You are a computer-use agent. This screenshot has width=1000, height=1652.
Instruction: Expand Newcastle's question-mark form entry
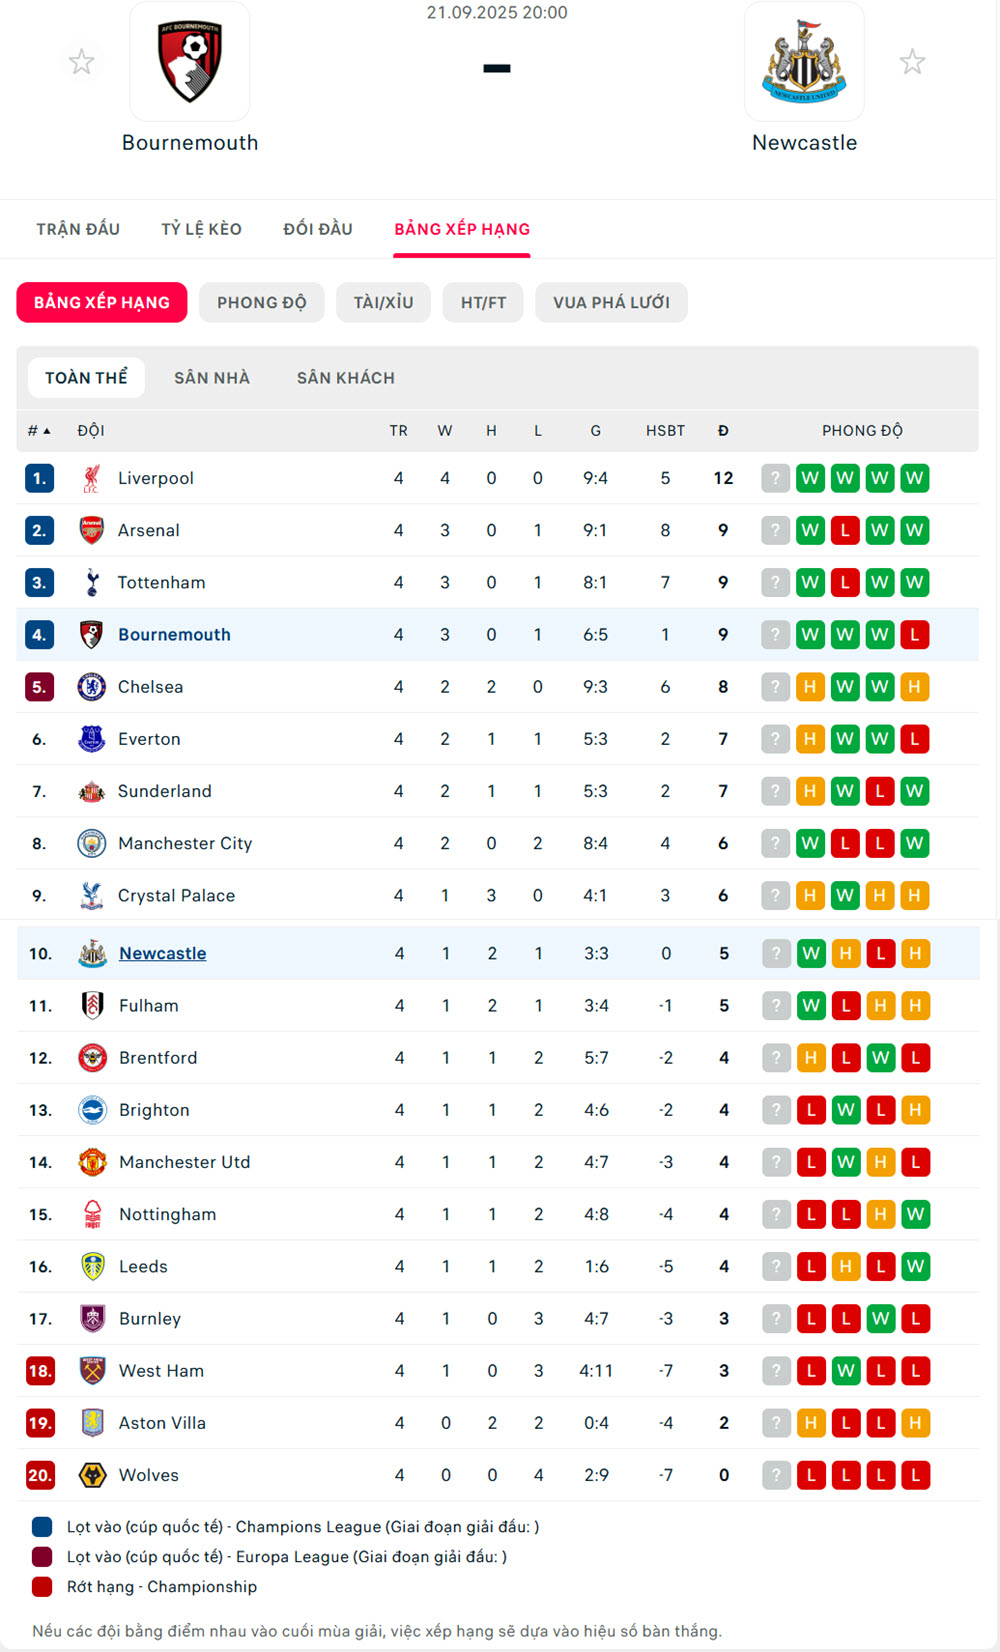pos(776,953)
